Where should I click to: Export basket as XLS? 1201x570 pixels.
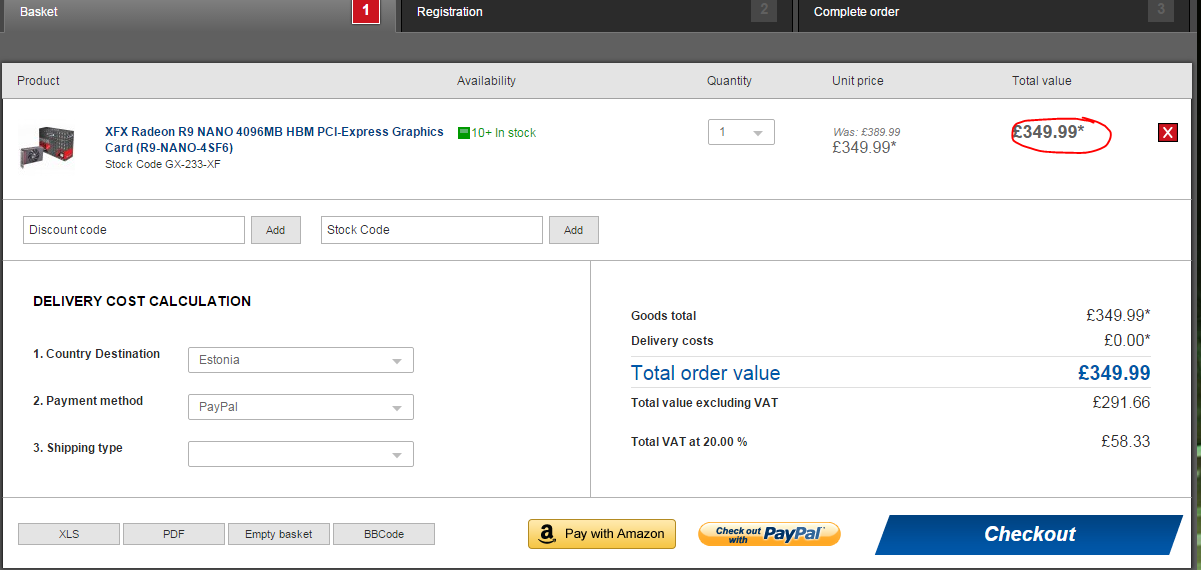(69, 534)
